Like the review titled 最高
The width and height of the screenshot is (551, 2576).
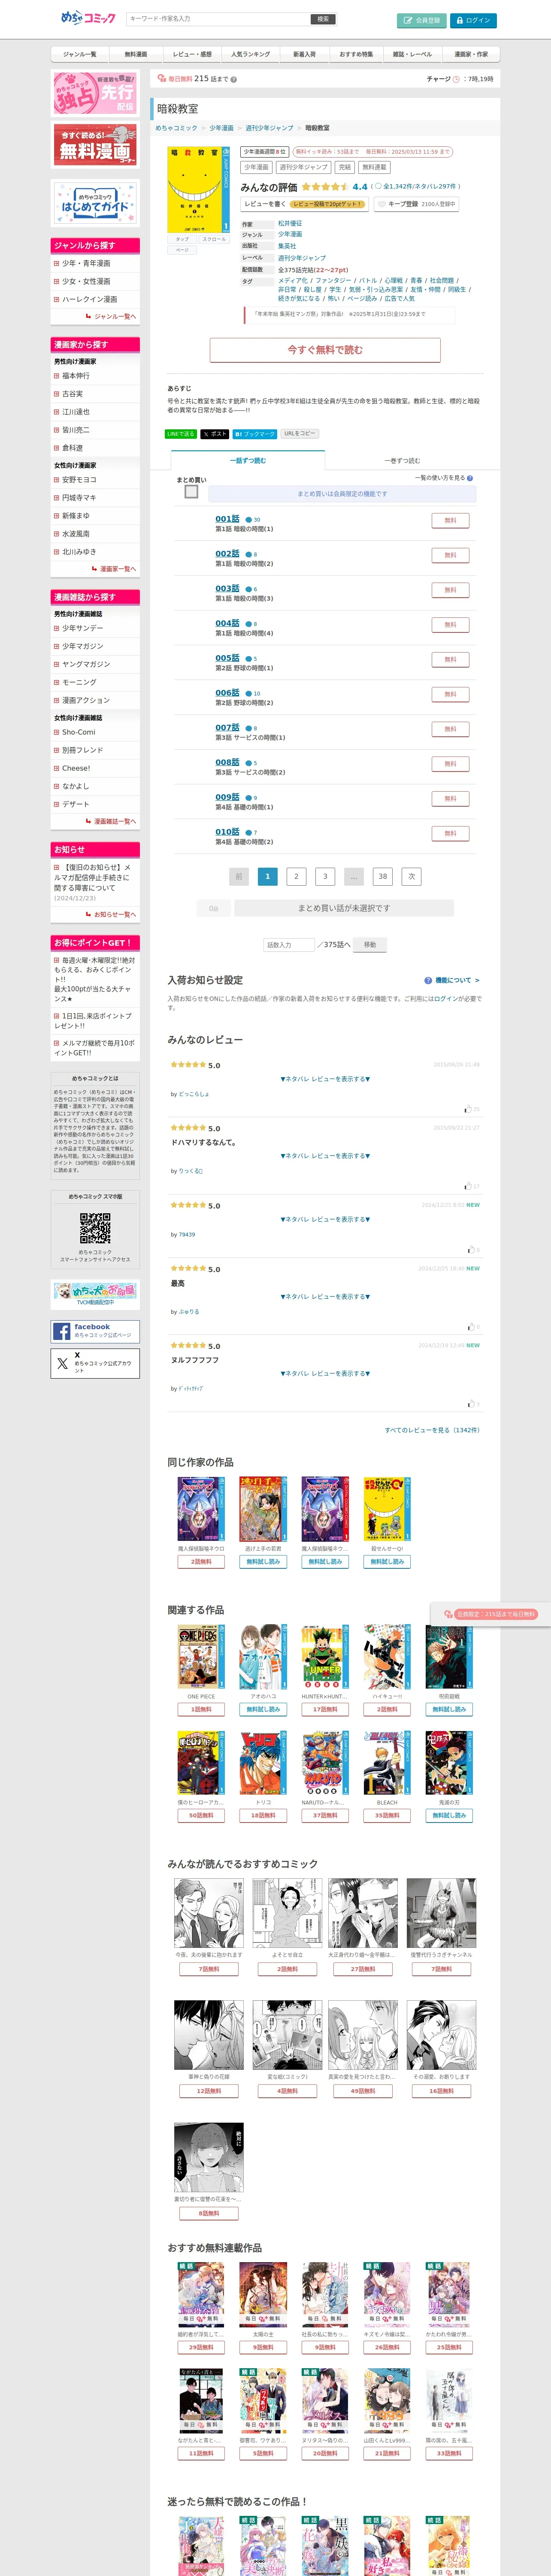point(472,1327)
